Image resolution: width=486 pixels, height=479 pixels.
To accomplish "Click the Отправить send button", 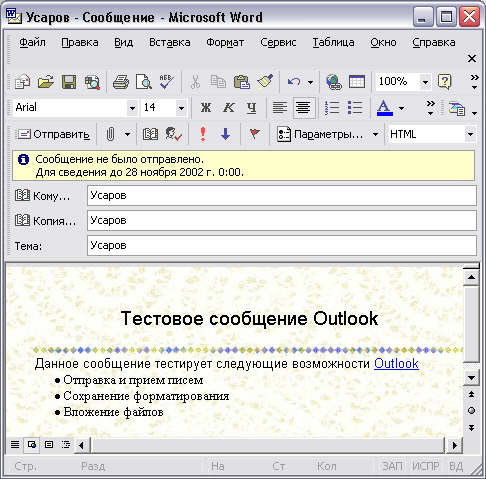I will [x=54, y=134].
